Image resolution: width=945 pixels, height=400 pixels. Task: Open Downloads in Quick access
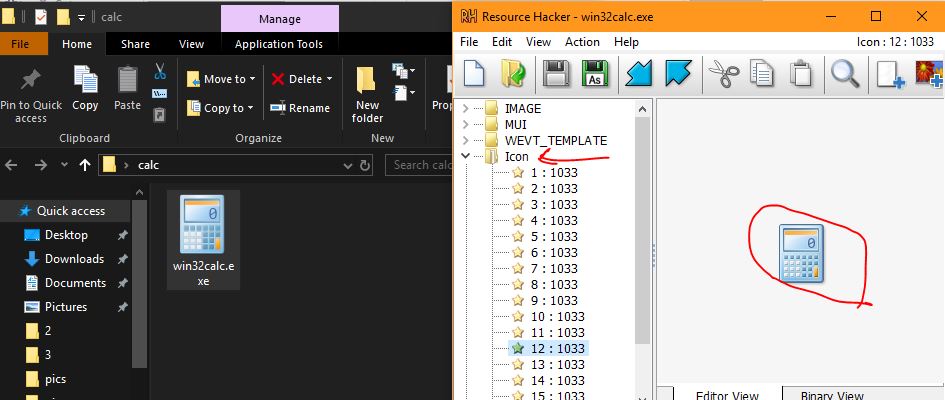74,259
